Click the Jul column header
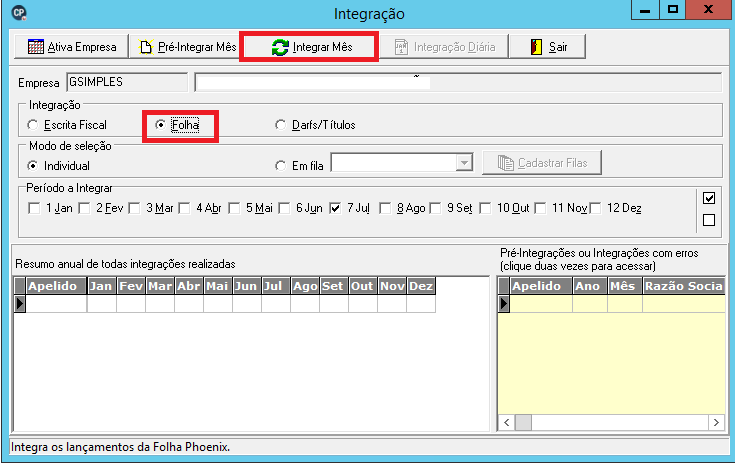735x464 pixels. pyautogui.click(x=276, y=286)
